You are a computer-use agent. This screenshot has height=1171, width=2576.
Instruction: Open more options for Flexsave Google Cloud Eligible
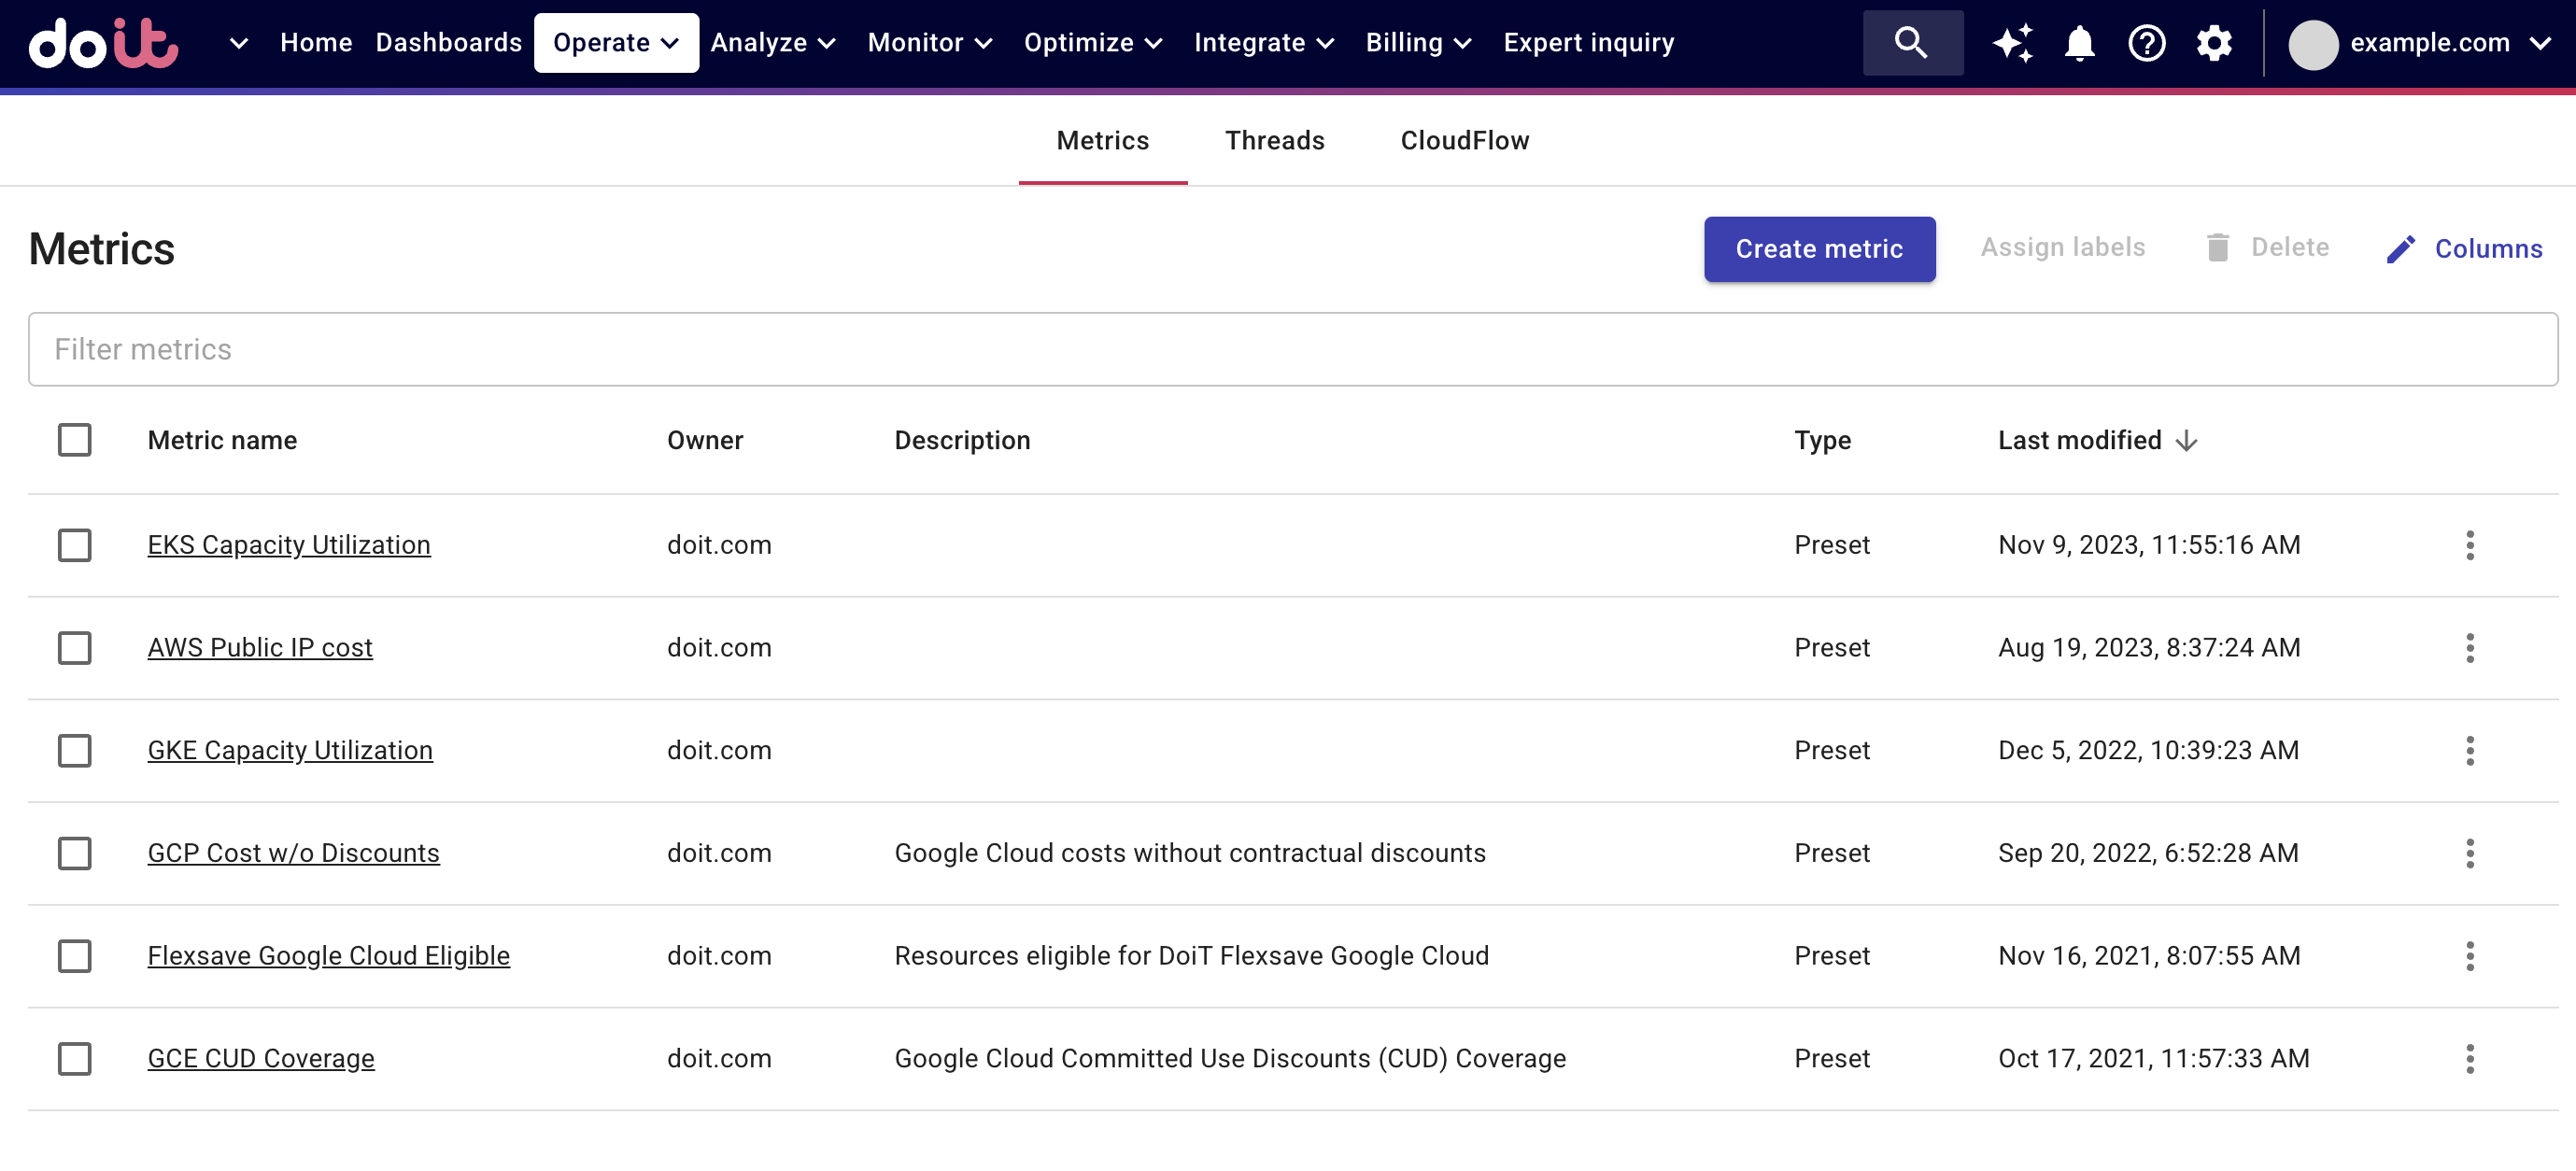(x=2469, y=956)
